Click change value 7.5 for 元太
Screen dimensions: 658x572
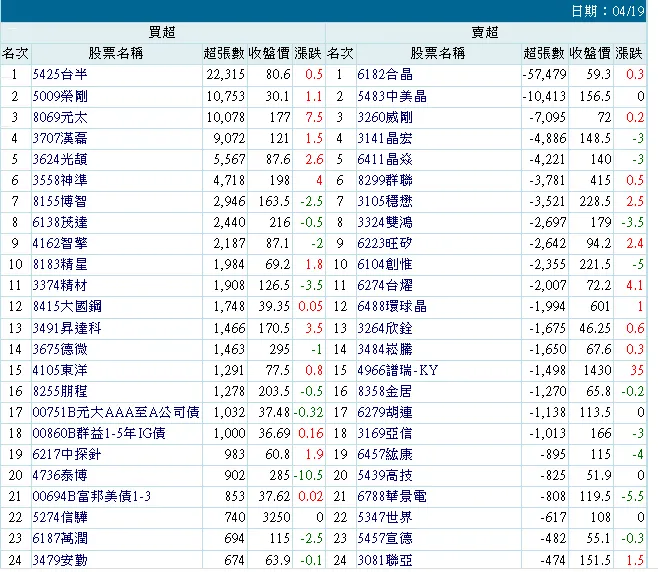pos(314,117)
